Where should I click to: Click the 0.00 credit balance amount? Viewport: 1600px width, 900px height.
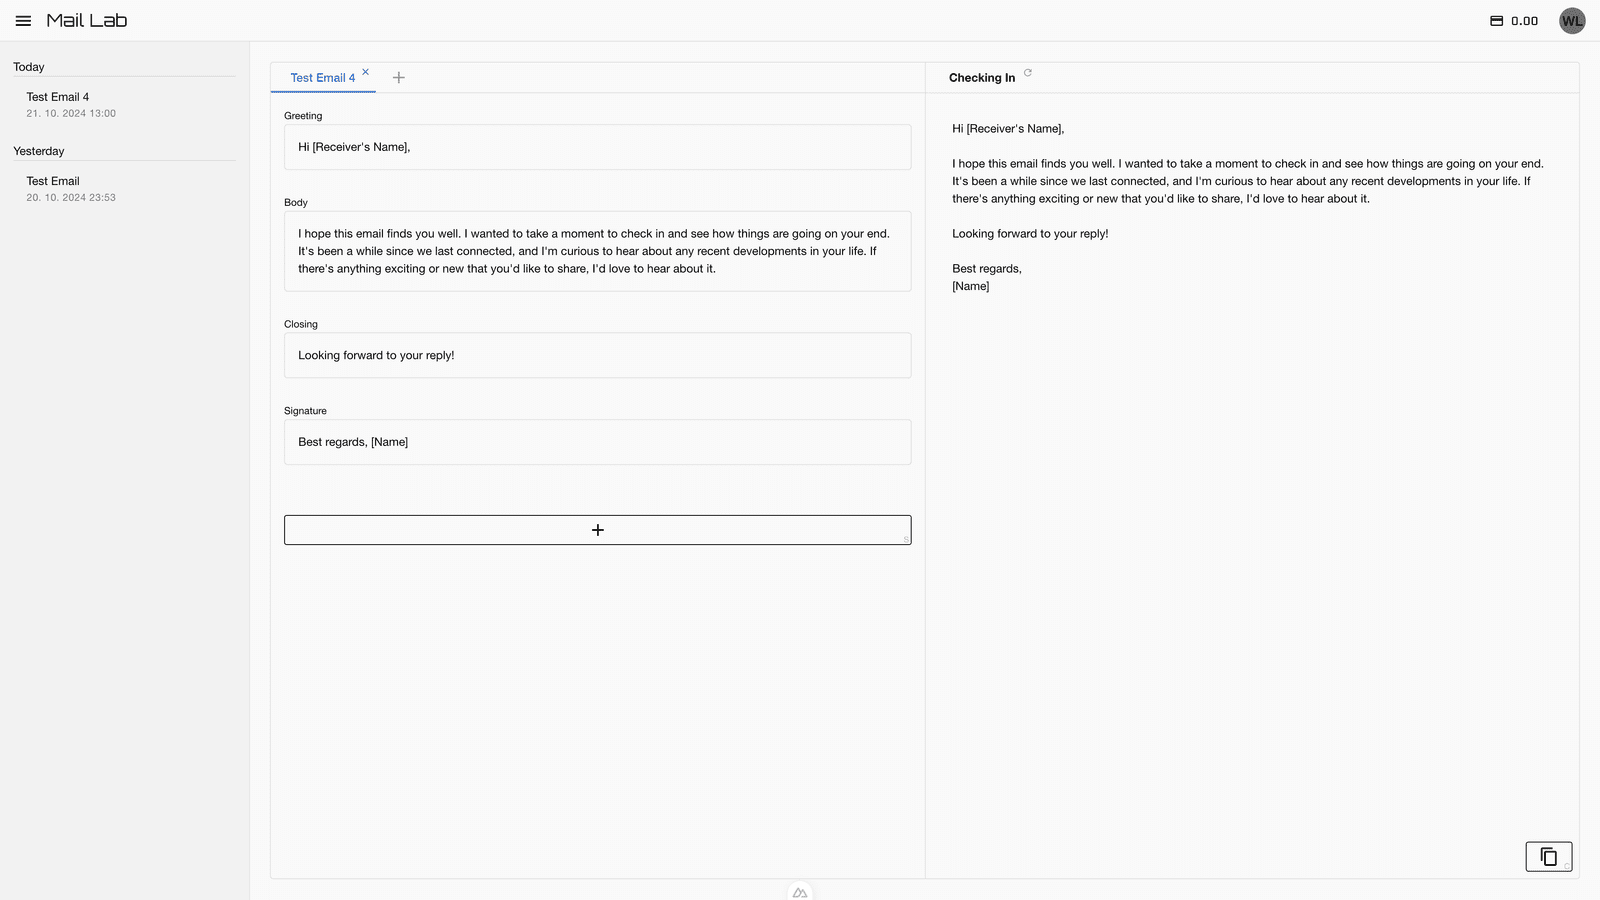point(1524,21)
